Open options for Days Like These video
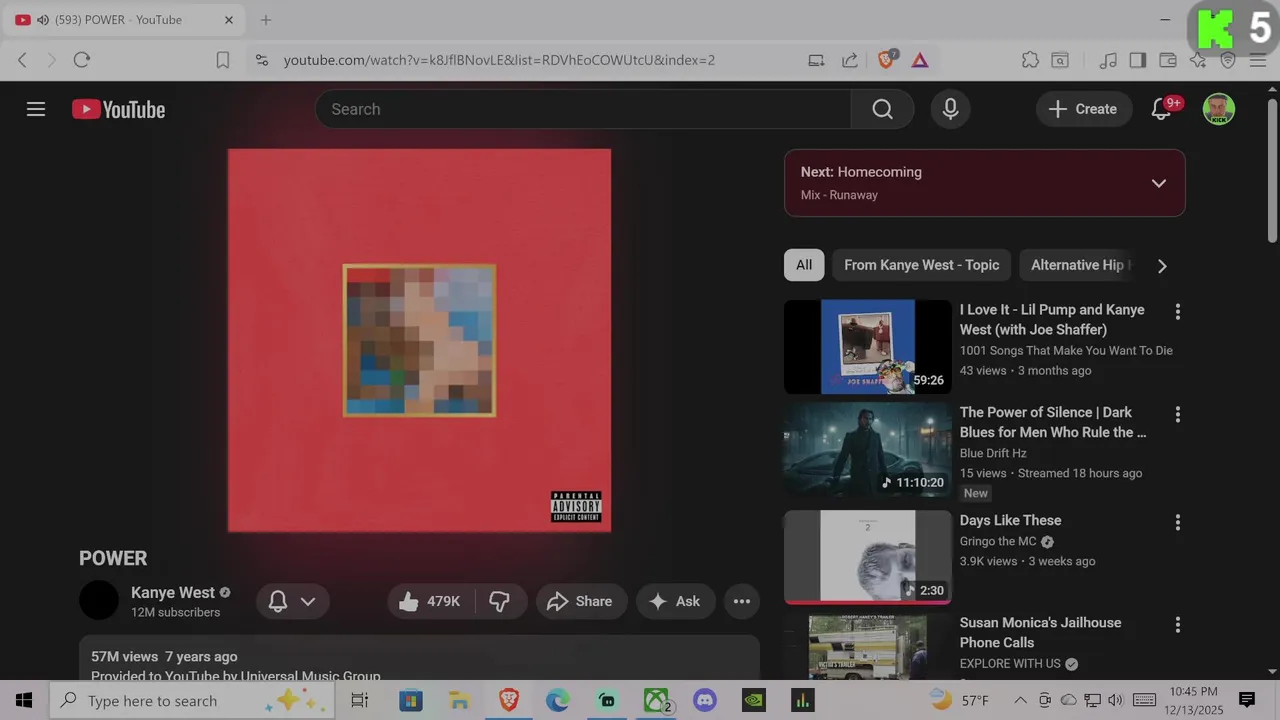The height and width of the screenshot is (720, 1280). (x=1177, y=522)
